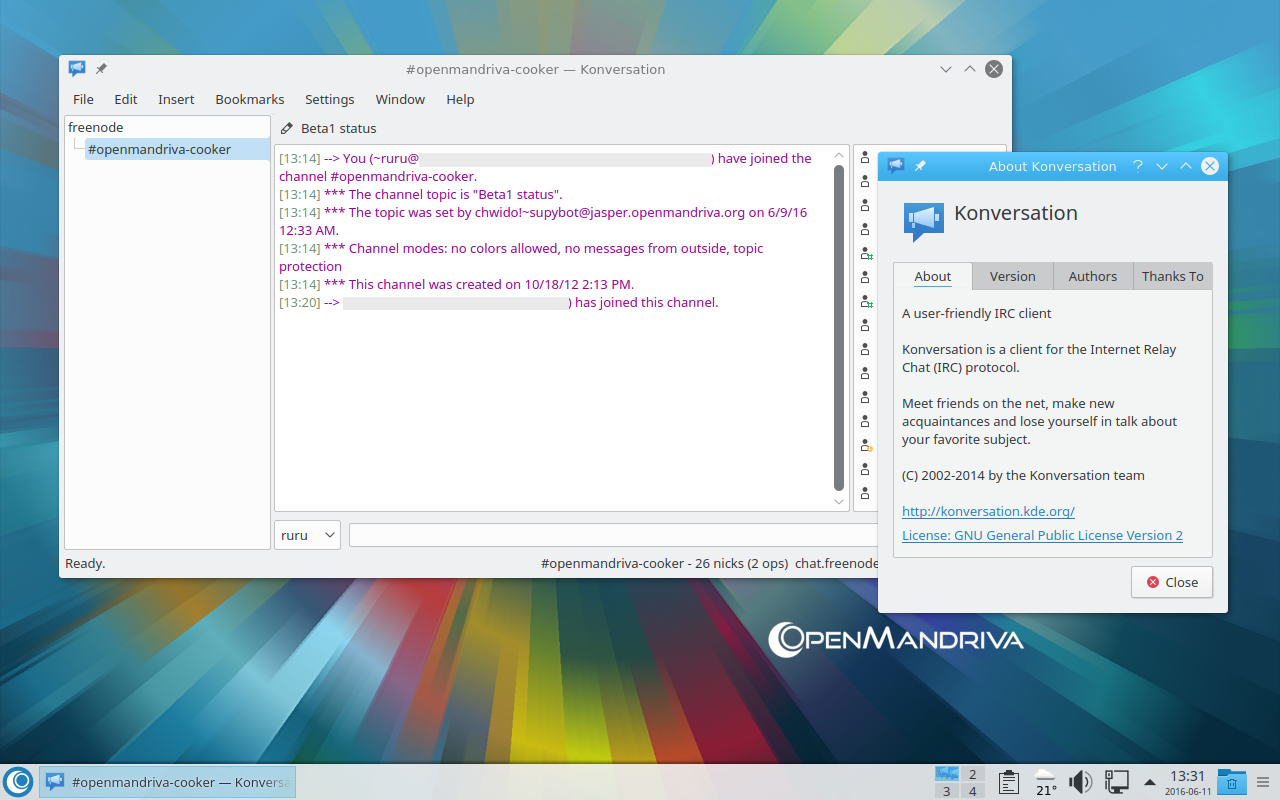Viewport: 1280px width, 800px height.
Task: Open the trash folder icon on panel
Action: [1232, 782]
